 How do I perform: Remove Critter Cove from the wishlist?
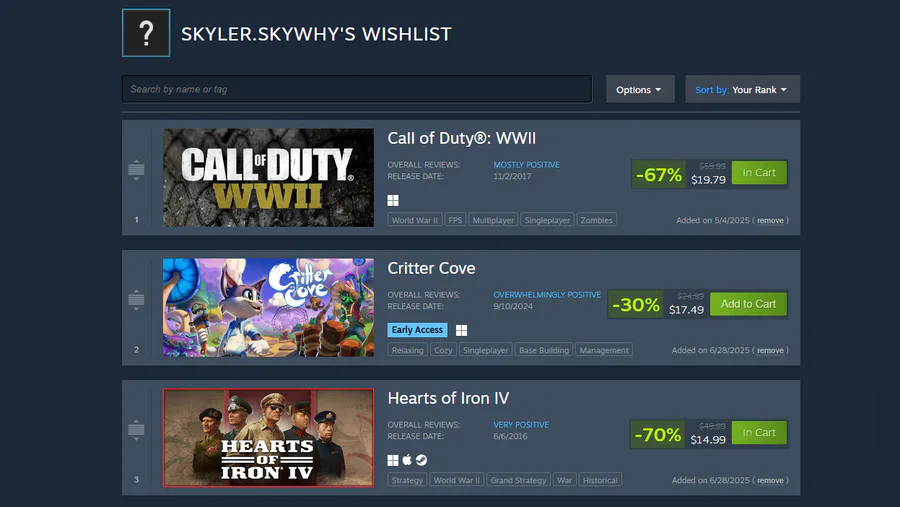(x=770, y=350)
